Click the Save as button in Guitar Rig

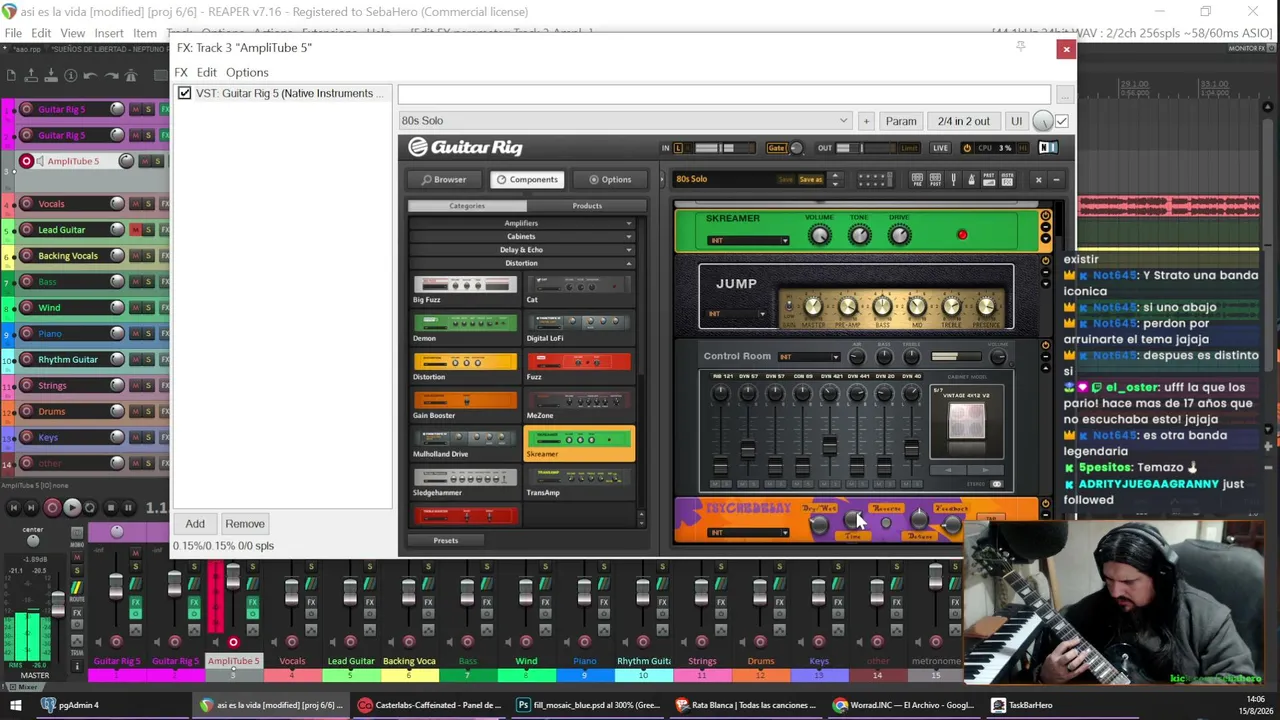(811, 180)
